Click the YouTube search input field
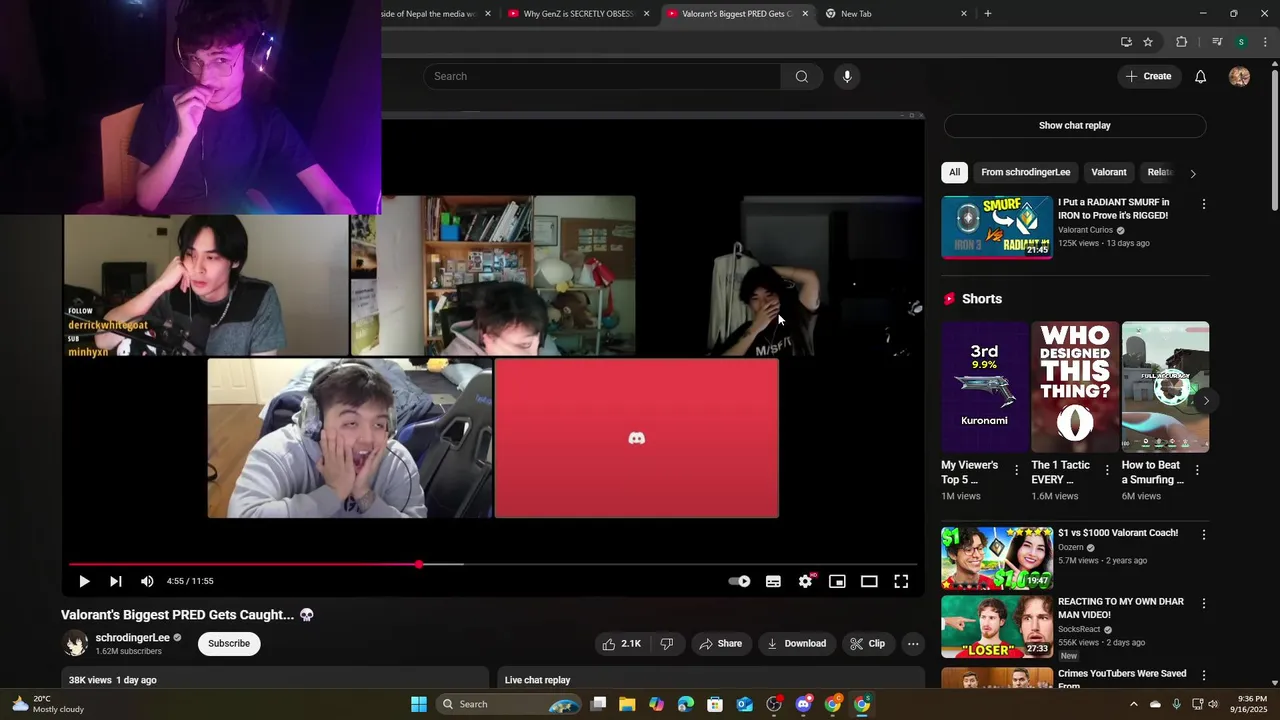 [x=603, y=76]
